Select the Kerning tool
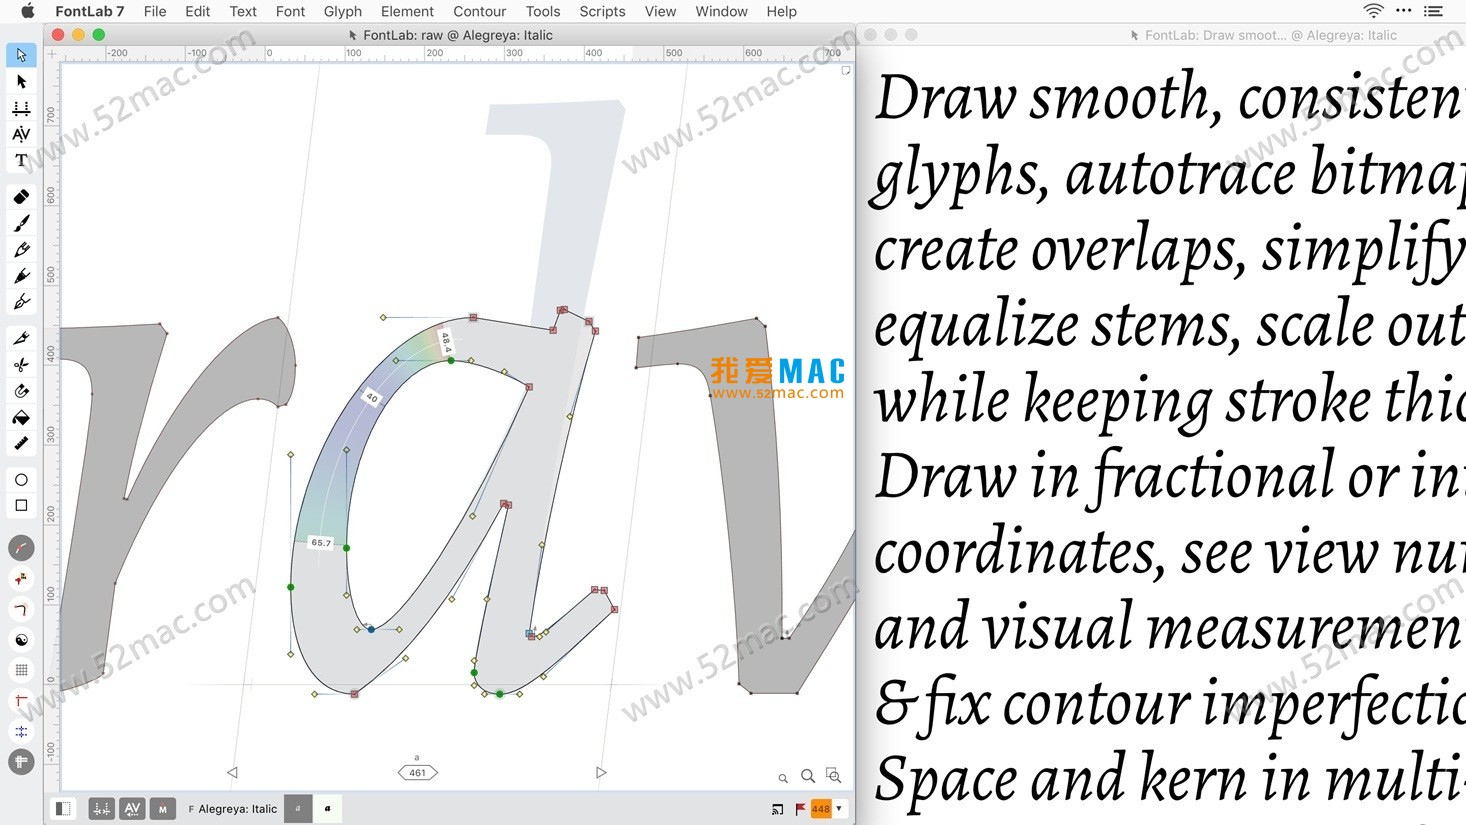Image resolution: width=1466 pixels, height=825 pixels. pos(21,134)
